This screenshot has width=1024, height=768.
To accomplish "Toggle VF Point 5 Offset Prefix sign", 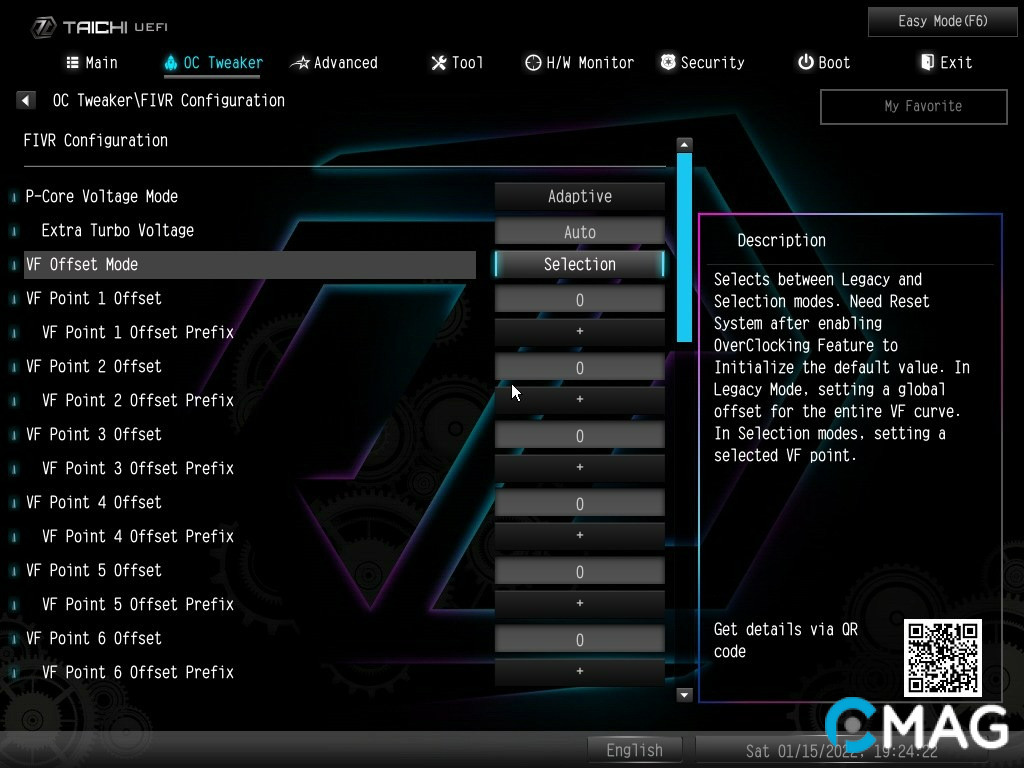I will coord(580,604).
